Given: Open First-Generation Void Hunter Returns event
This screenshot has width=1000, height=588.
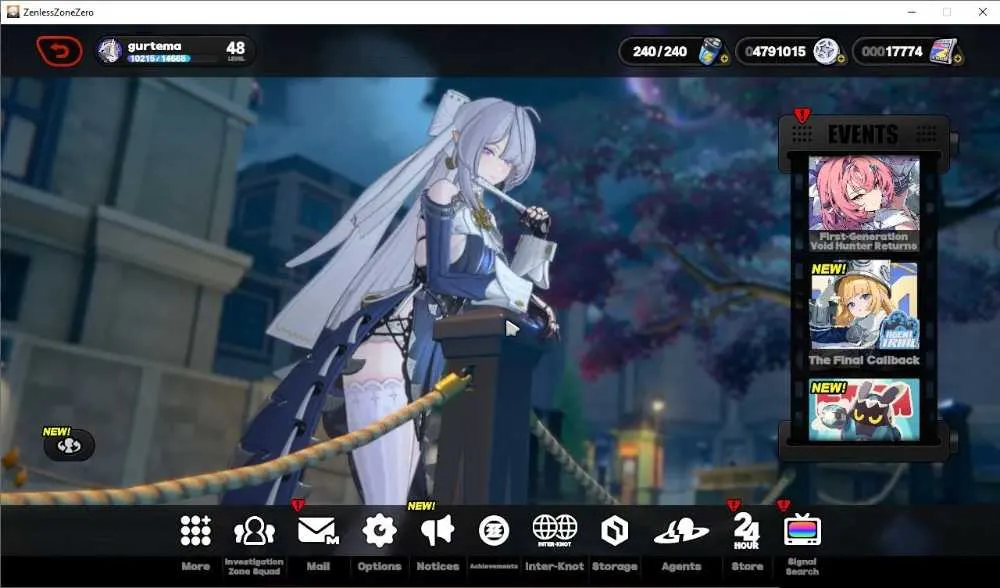Looking at the screenshot, I should tap(864, 203).
